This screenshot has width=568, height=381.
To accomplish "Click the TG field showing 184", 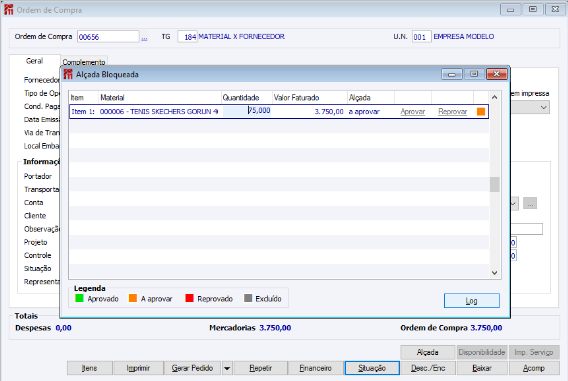I will pos(187,37).
